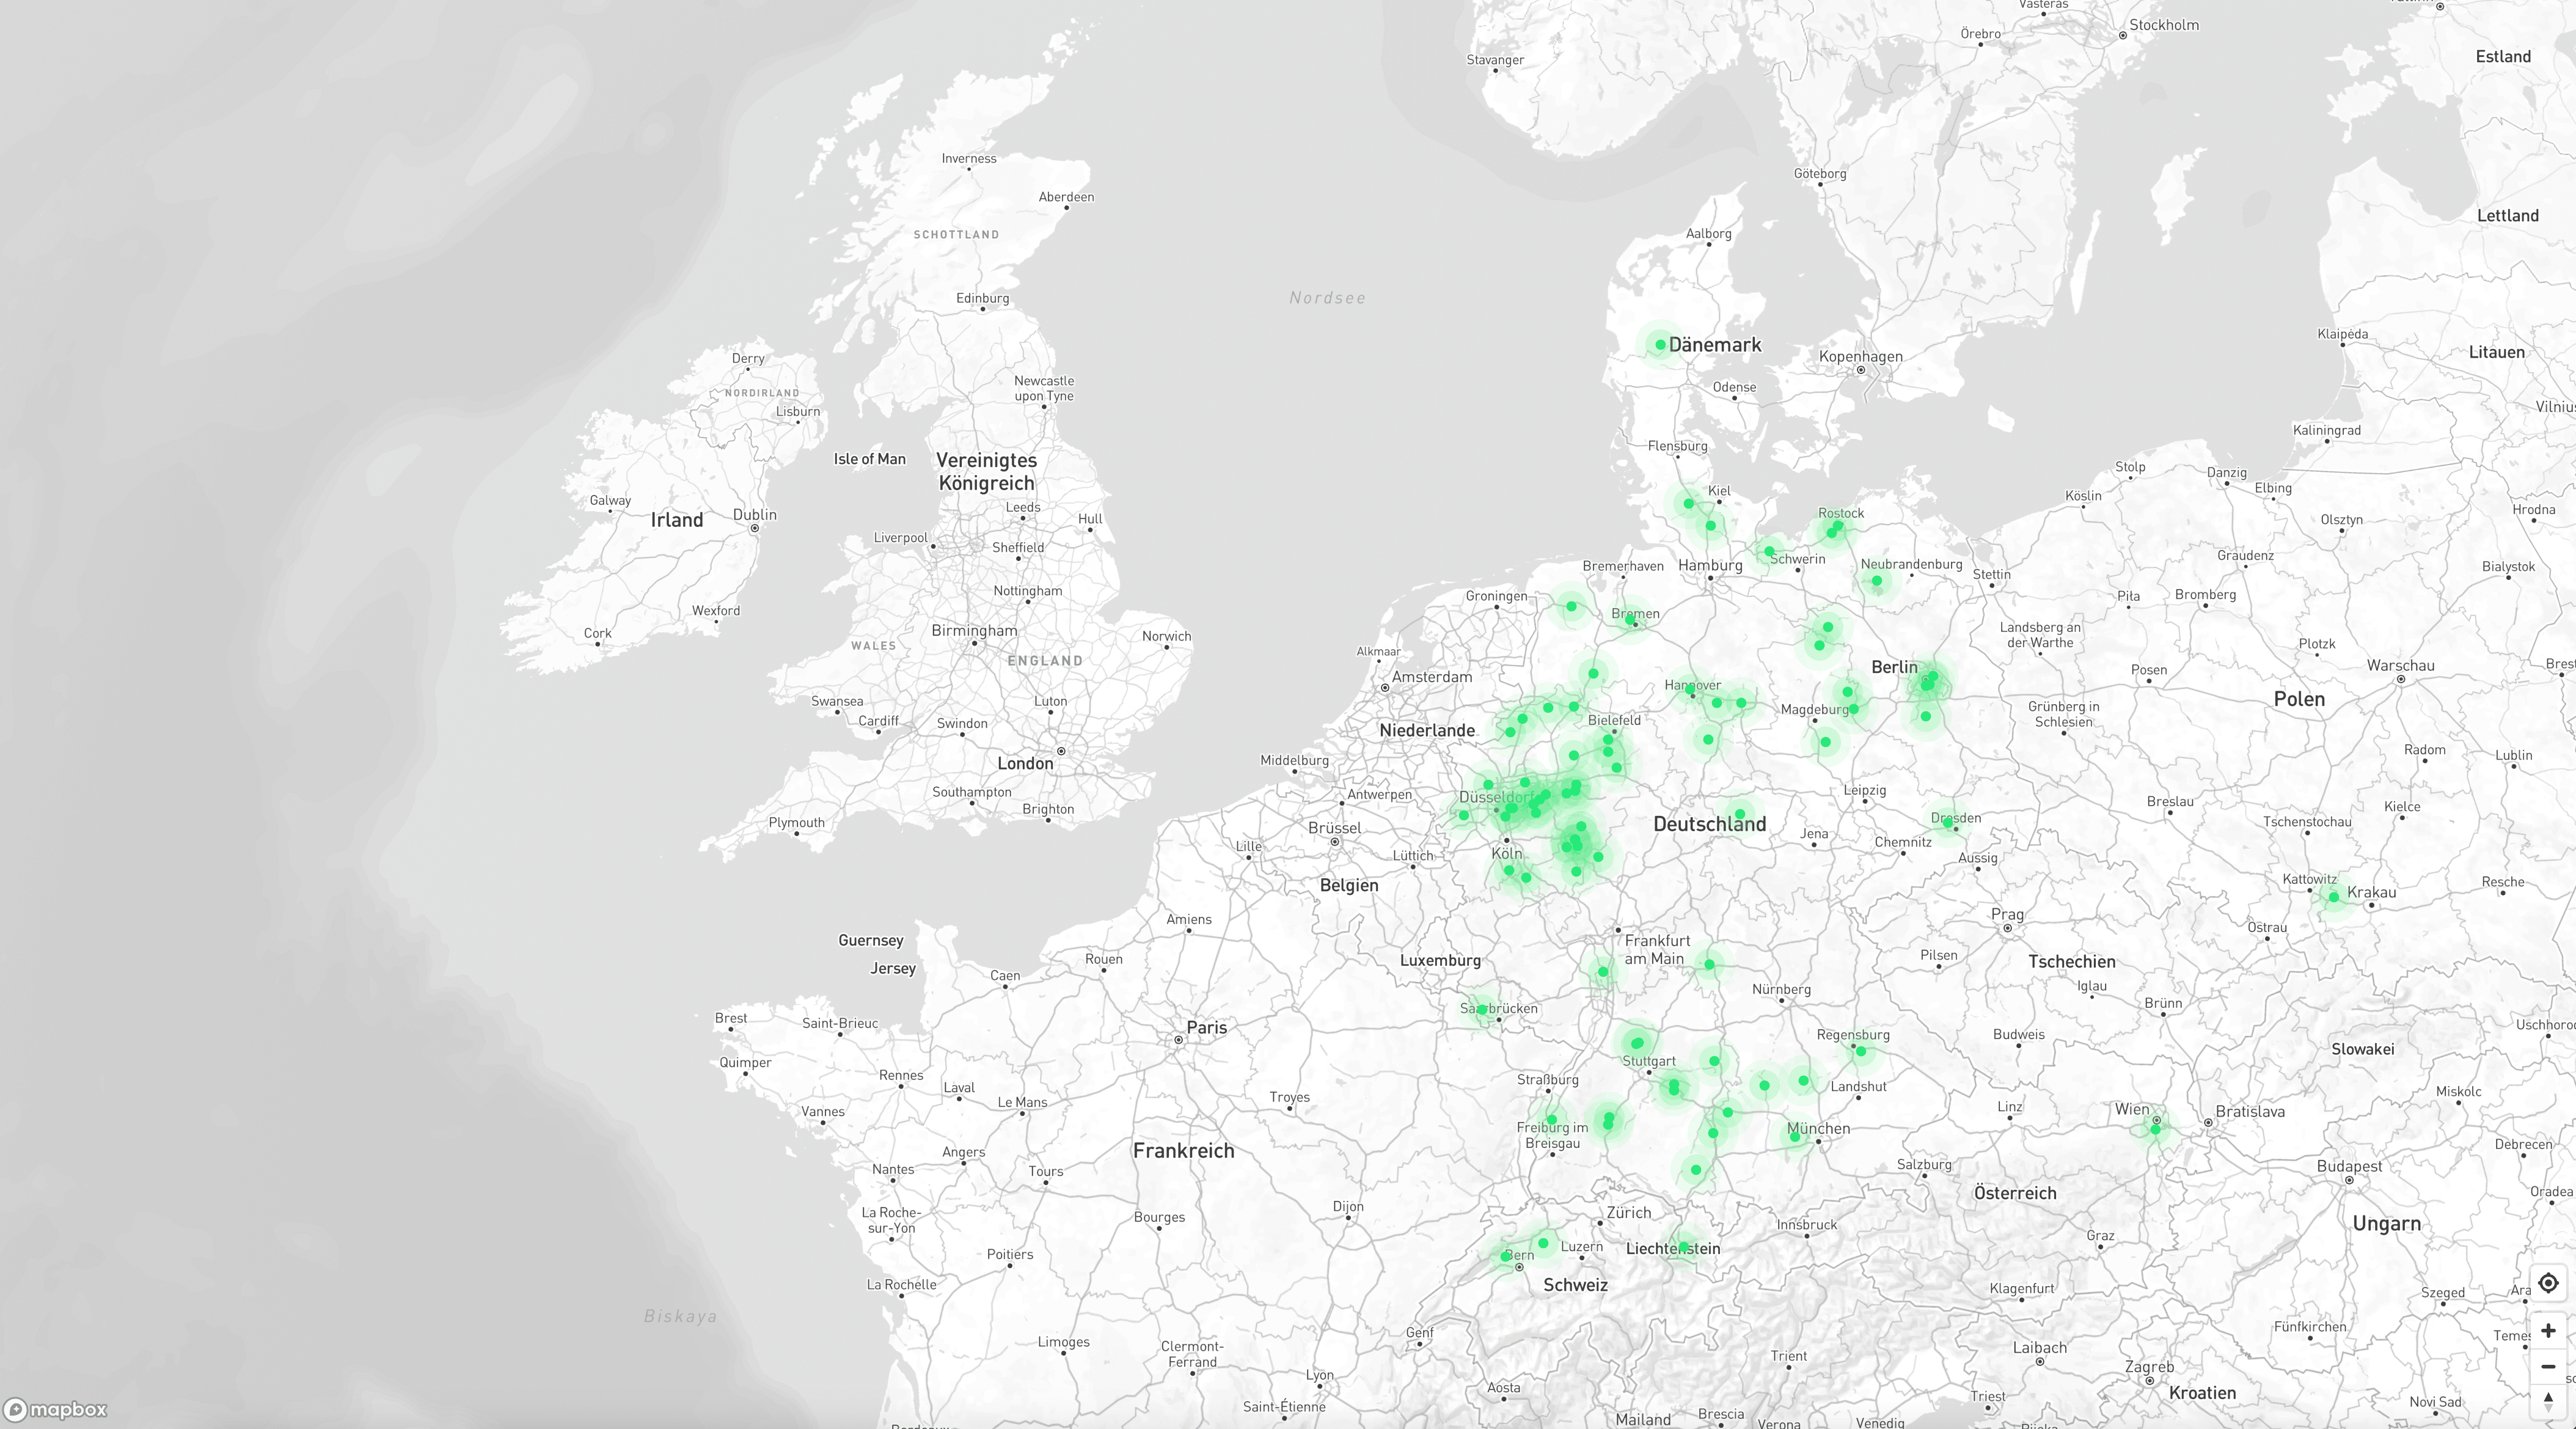
Task: Click the London city label
Action: pyautogui.click(x=1025, y=764)
